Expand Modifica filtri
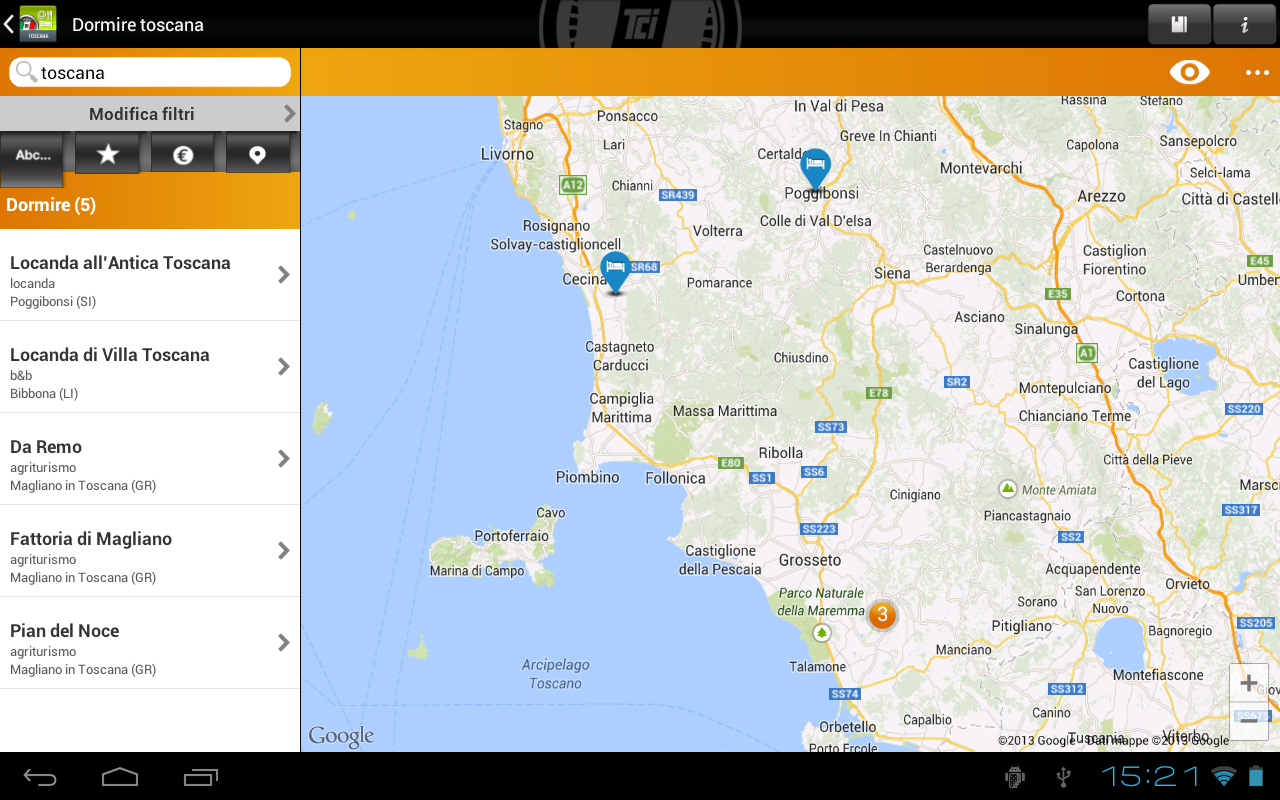Screen dimensions: 1280x800 (150, 114)
